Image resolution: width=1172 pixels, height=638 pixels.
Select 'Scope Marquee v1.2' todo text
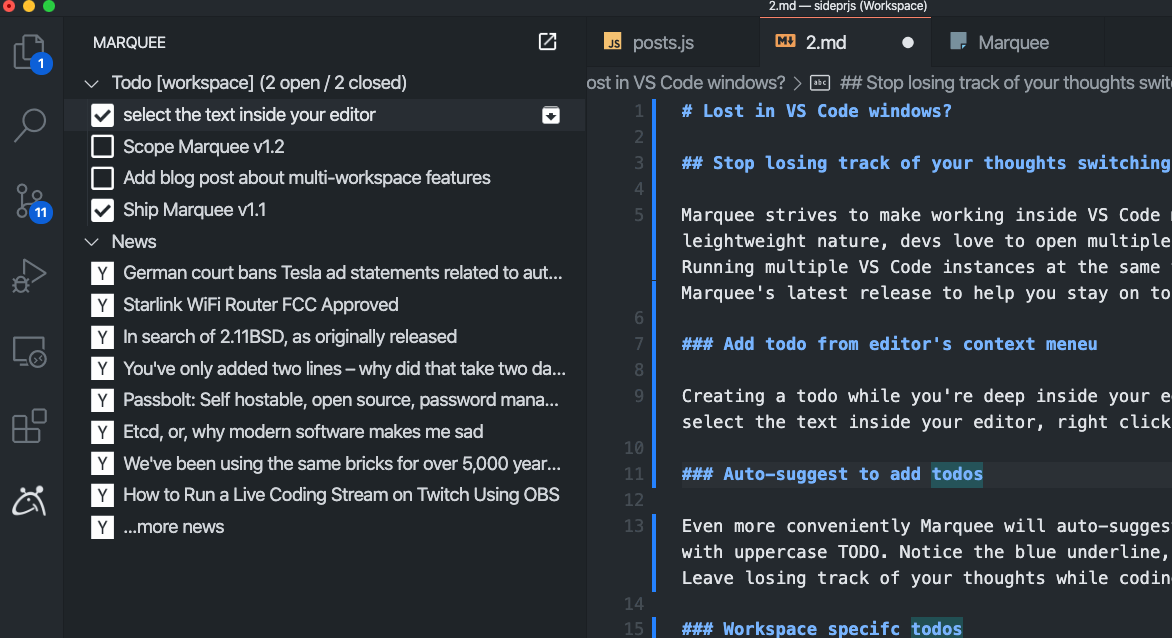[203, 146]
